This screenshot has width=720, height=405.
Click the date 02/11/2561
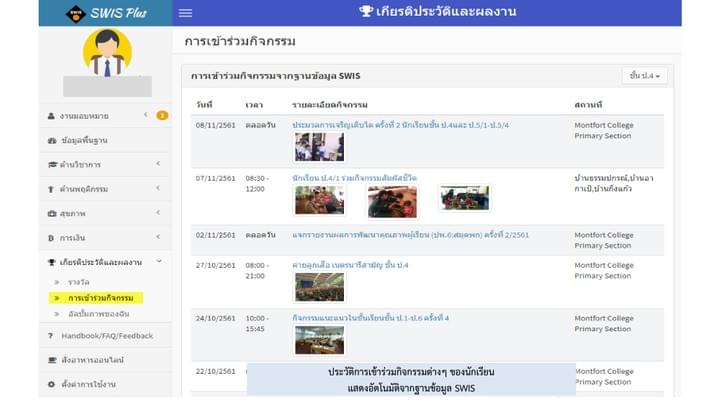[215, 235]
